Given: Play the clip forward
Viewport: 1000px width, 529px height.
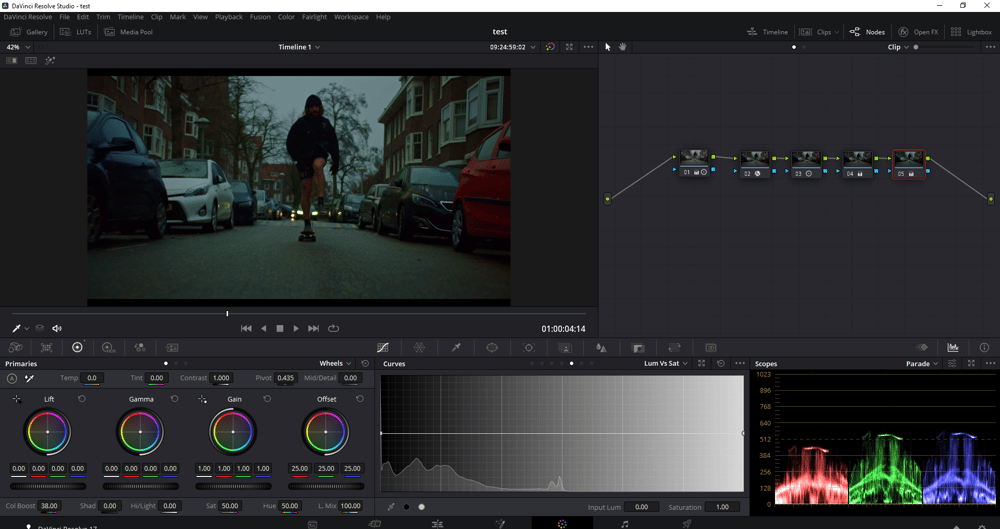Looking at the screenshot, I should (296, 329).
